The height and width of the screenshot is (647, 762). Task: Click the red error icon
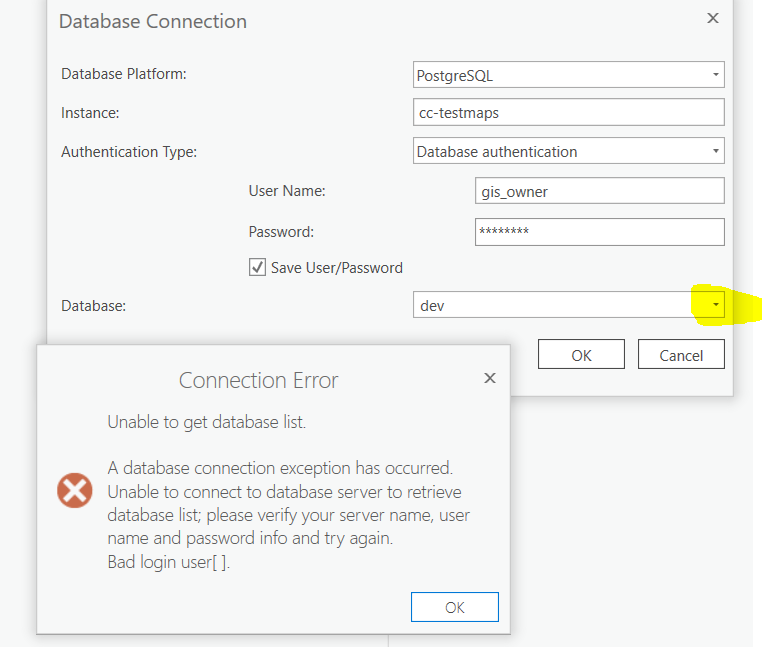pos(75,491)
